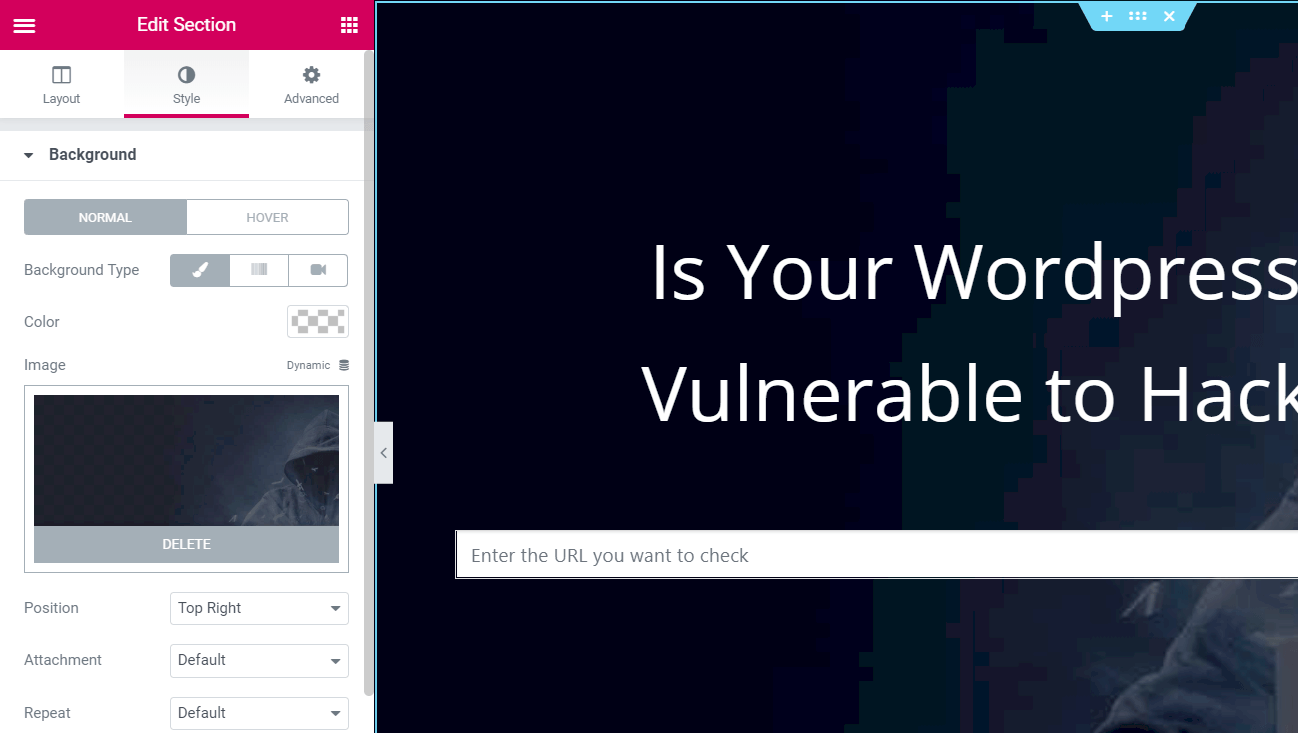Remove the section using the X handle
The width and height of the screenshot is (1298, 733).
coord(1168,16)
